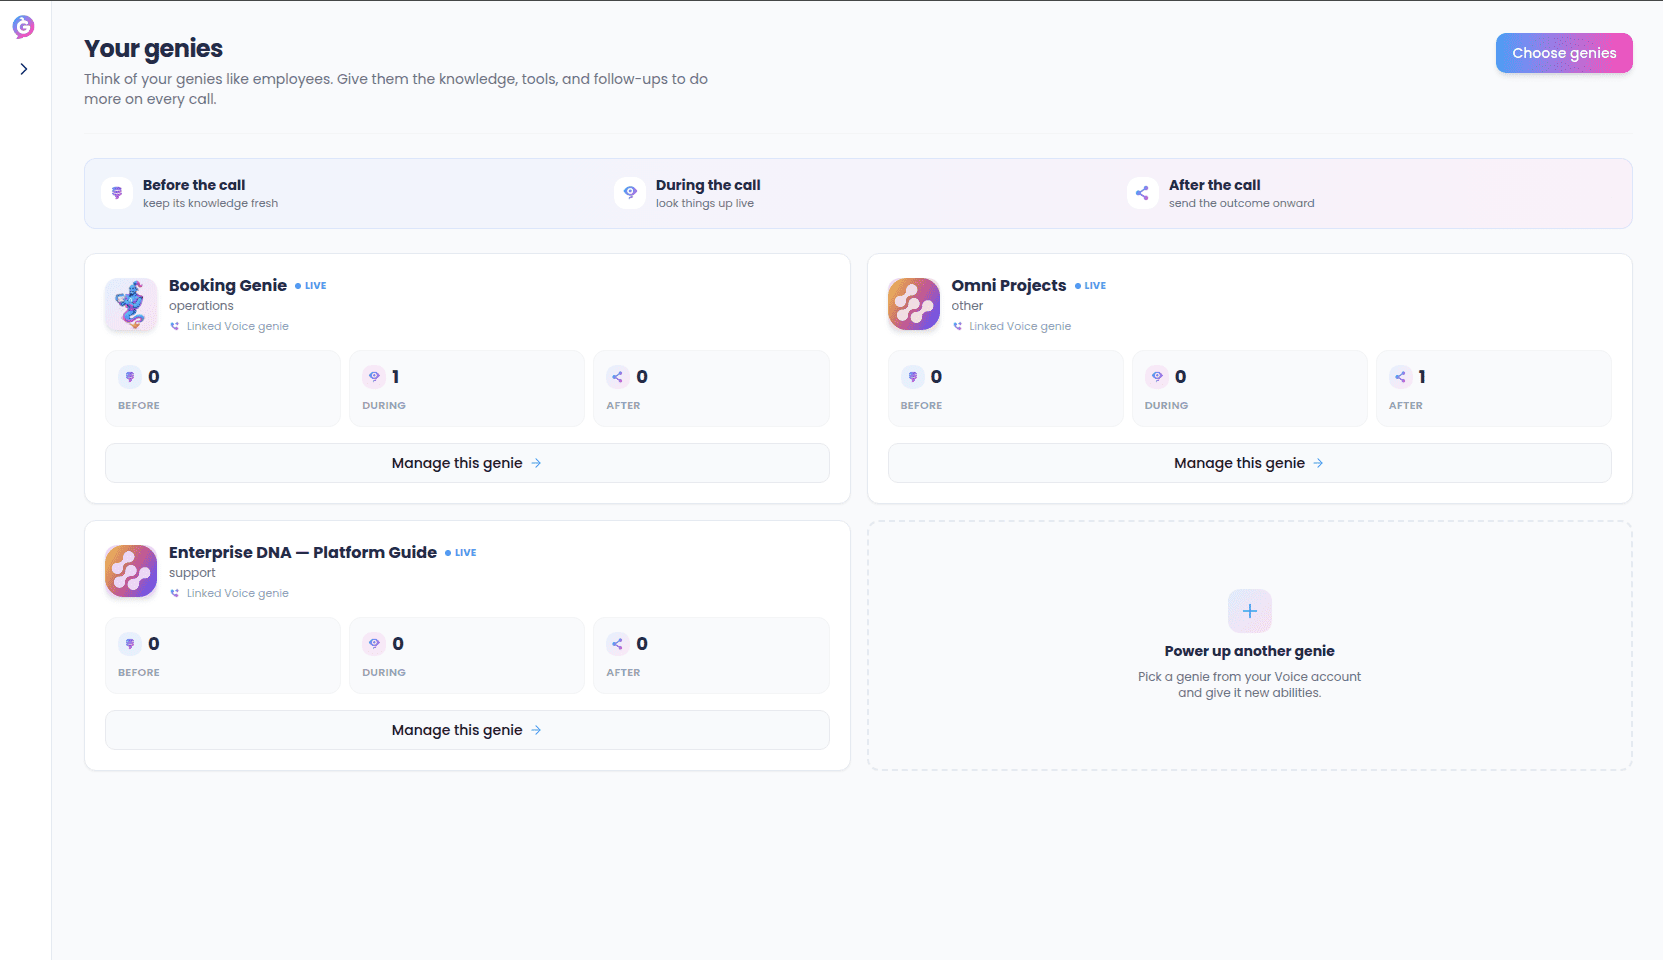Open the Booking Genie avatar thumbnail
The width and height of the screenshot is (1663, 960).
coord(131,304)
